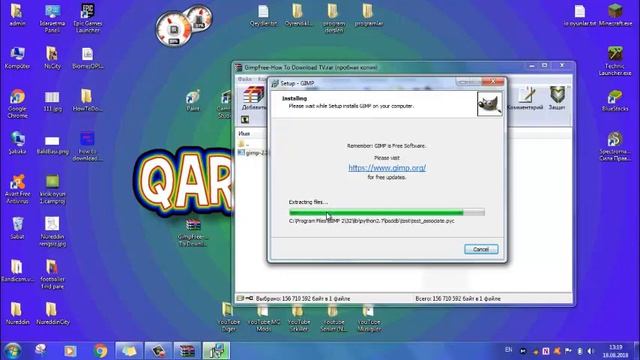The height and width of the screenshot is (360, 640).
Task: Click the Windows Start button
Action: click(x=12, y=351)
